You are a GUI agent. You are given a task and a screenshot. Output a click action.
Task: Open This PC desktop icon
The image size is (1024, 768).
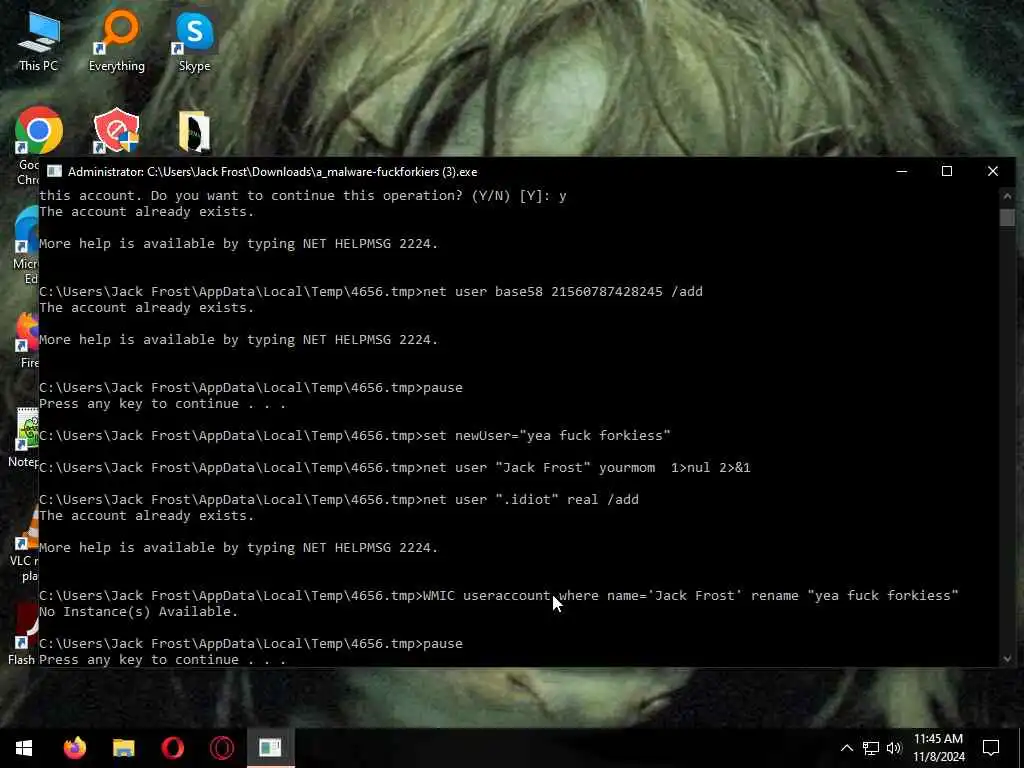[39, 40]
